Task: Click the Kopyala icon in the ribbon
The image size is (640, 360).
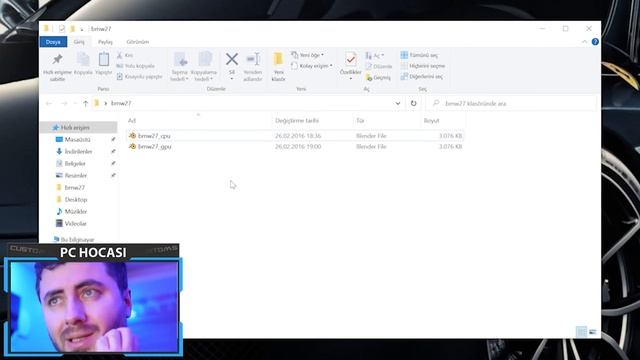Action: click(83, 60)
